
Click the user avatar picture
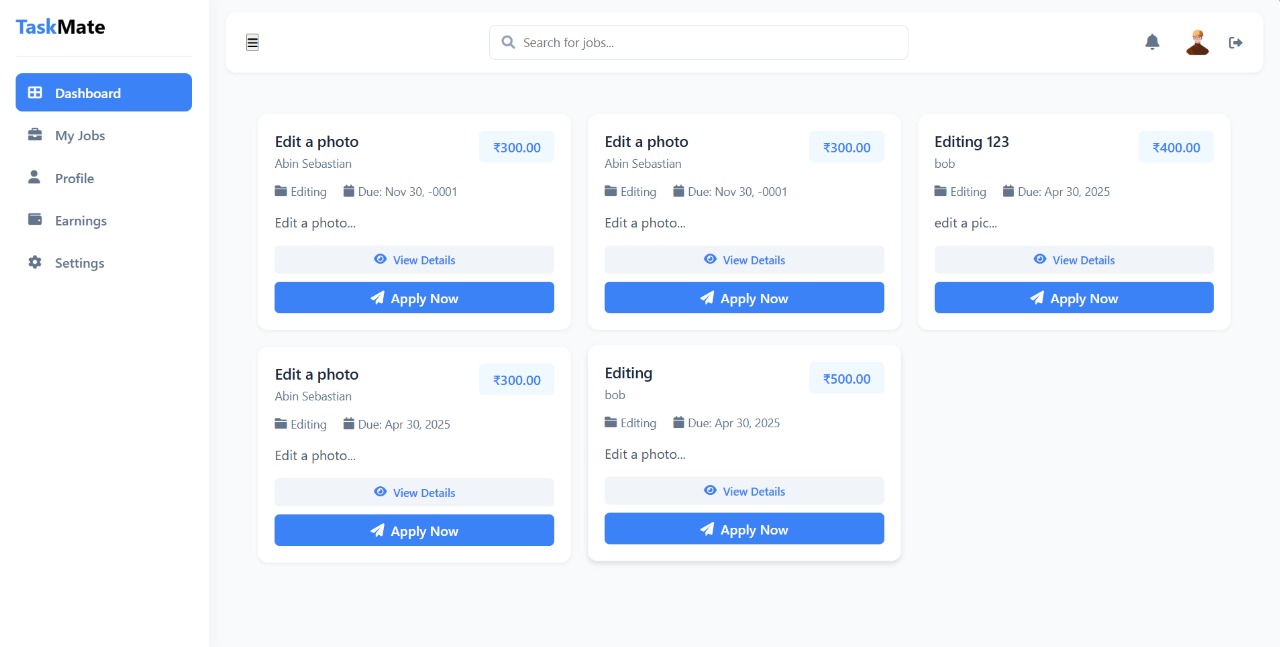[1197, 42]
